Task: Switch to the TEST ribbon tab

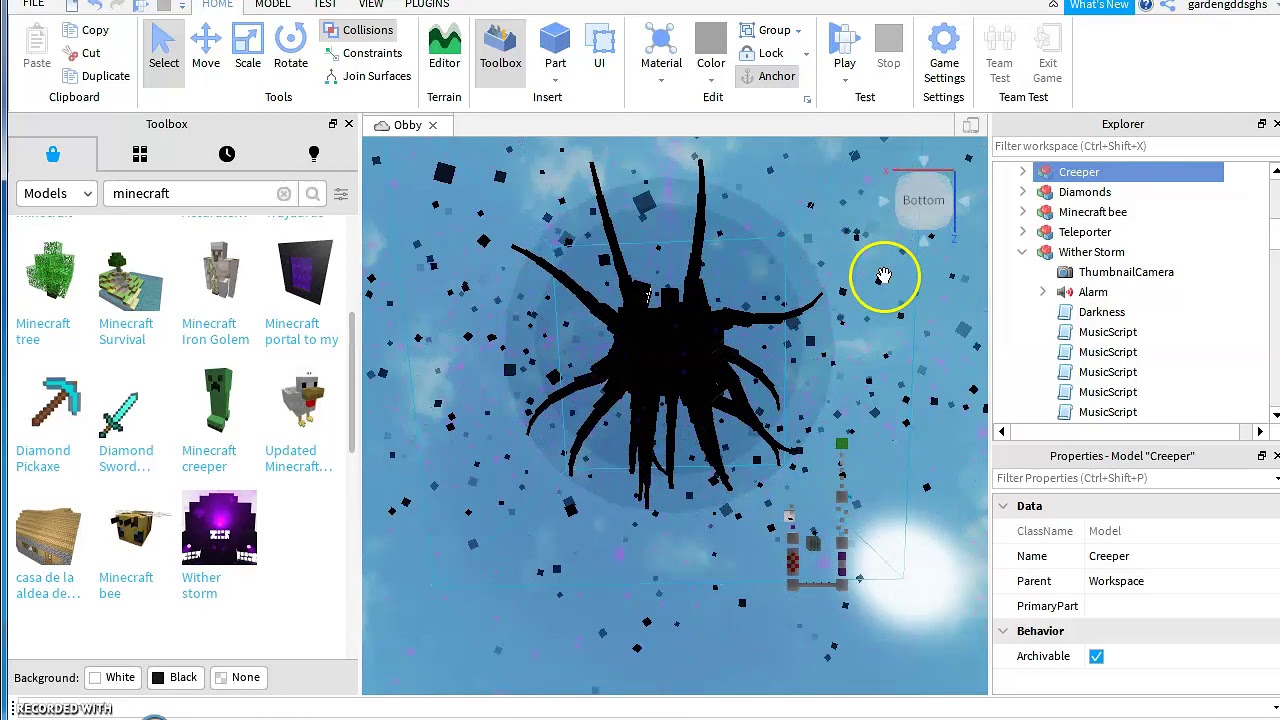Action: 325,4
